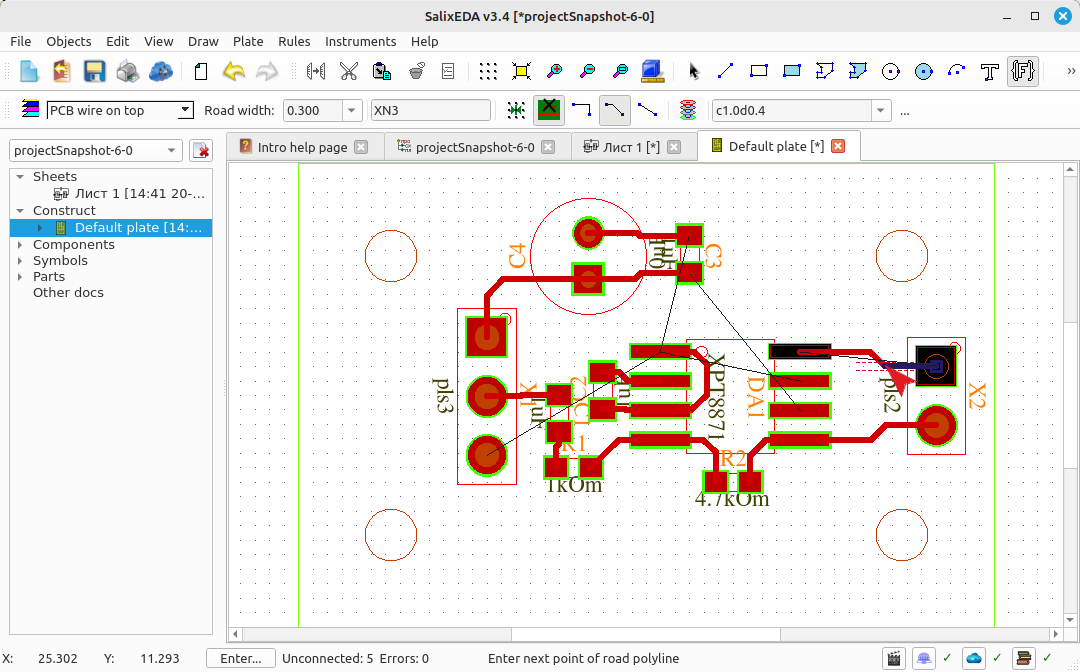Image resolution: width=1080 pixels, height=672 pixels.
Task: Print the current document
Action: (127, 71)
